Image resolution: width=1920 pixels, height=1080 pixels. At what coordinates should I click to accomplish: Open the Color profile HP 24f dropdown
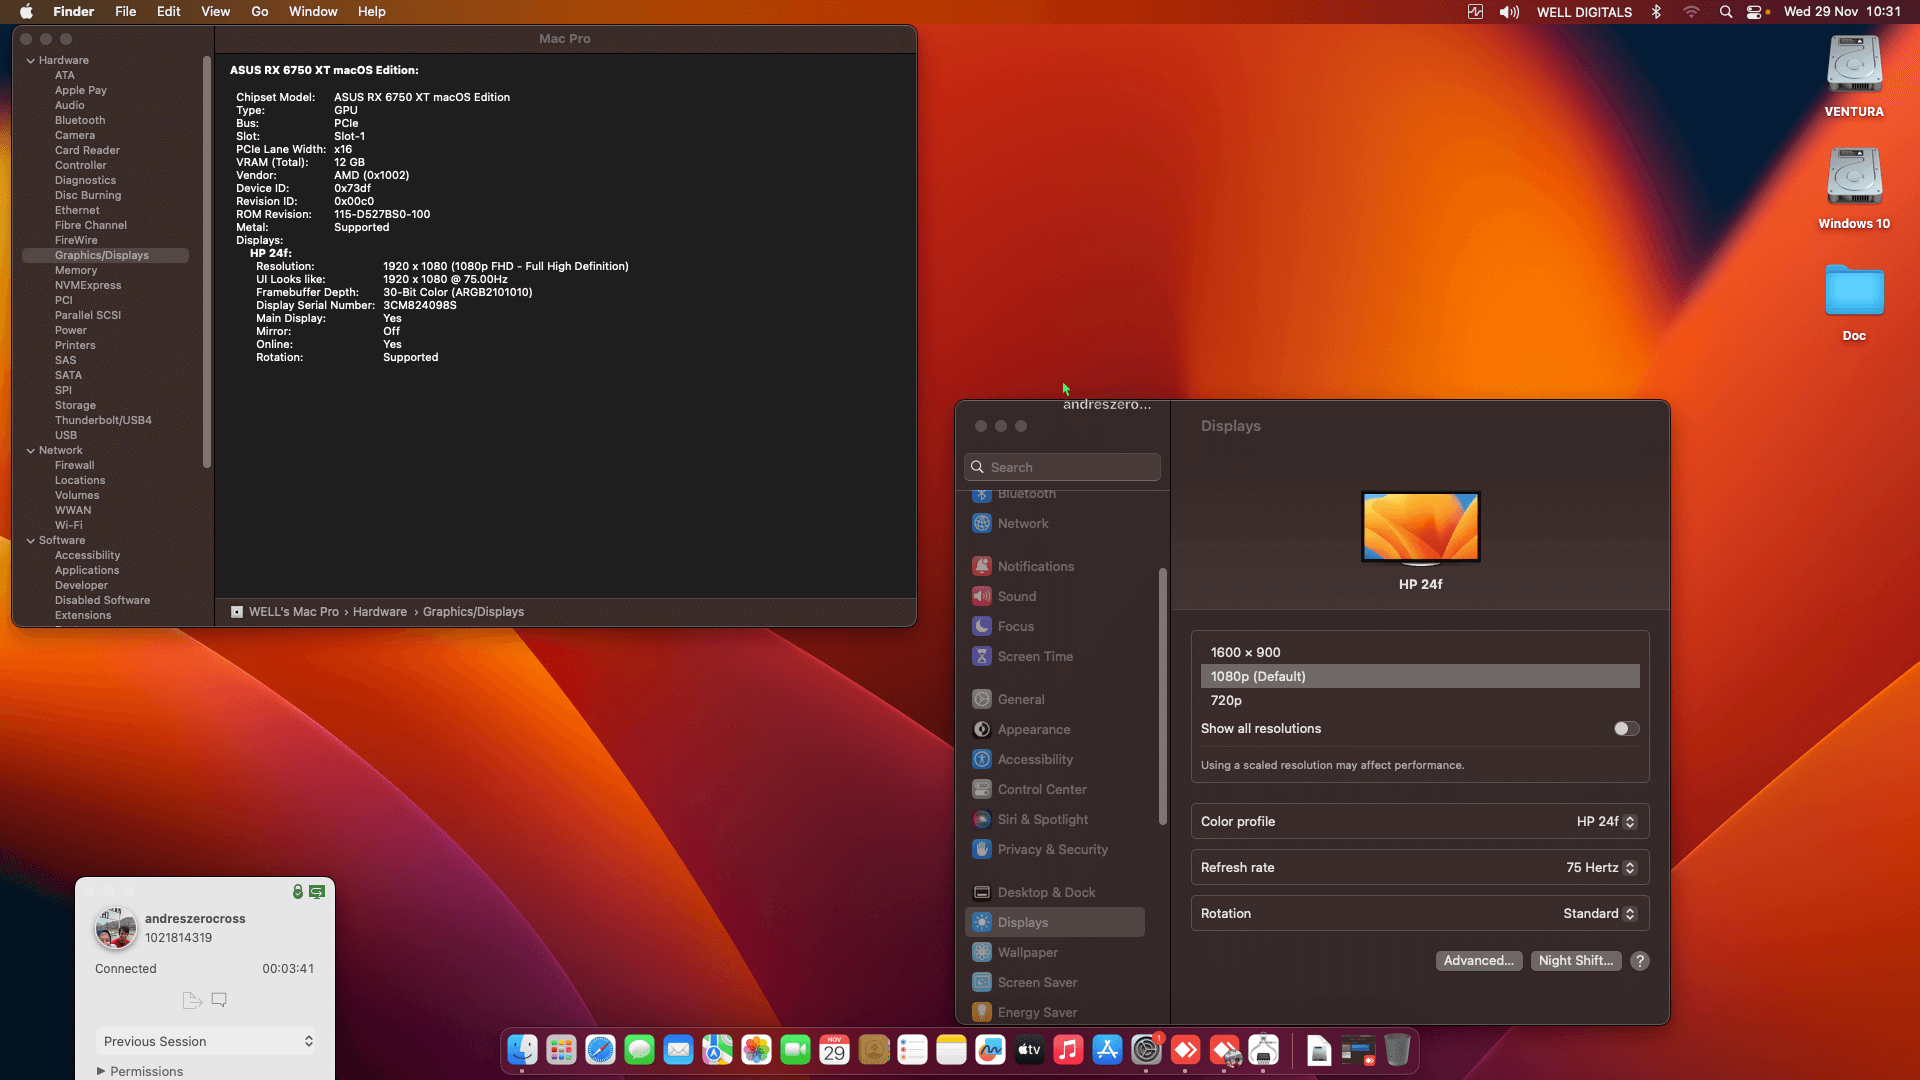1606,821
